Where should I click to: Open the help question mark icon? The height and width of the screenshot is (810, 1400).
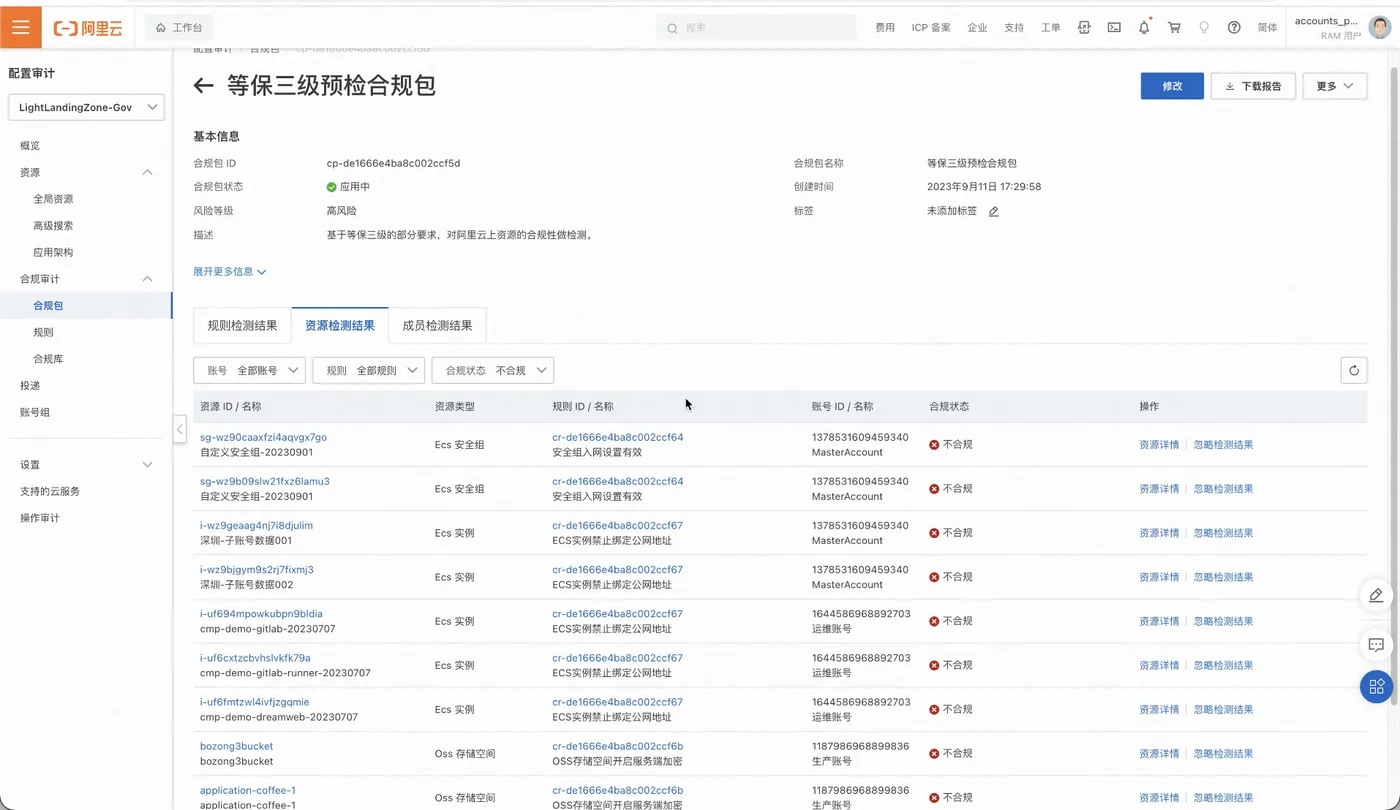1234,28
